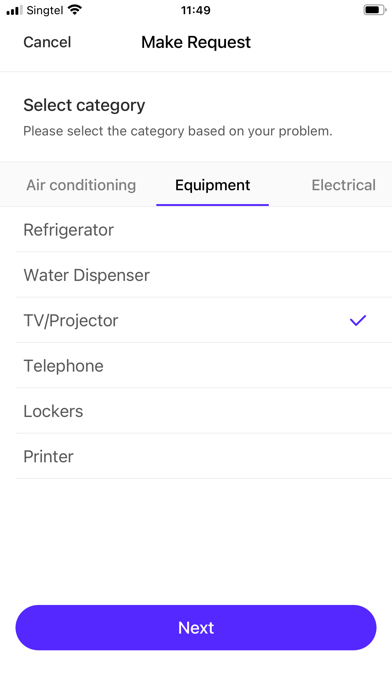This screenshot has width=392, height=696.
Task: Tap the Singtel carrier label
Action: tap(45, 10)
